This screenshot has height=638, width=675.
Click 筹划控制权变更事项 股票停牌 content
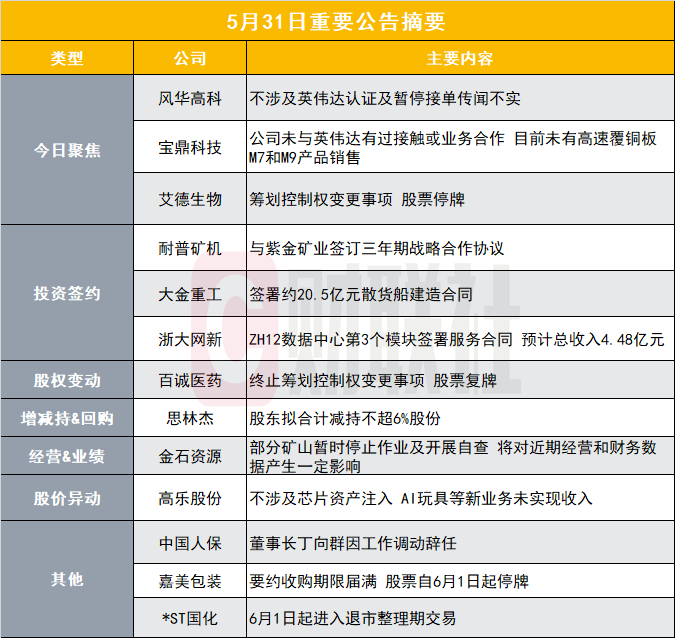[357, 199]
